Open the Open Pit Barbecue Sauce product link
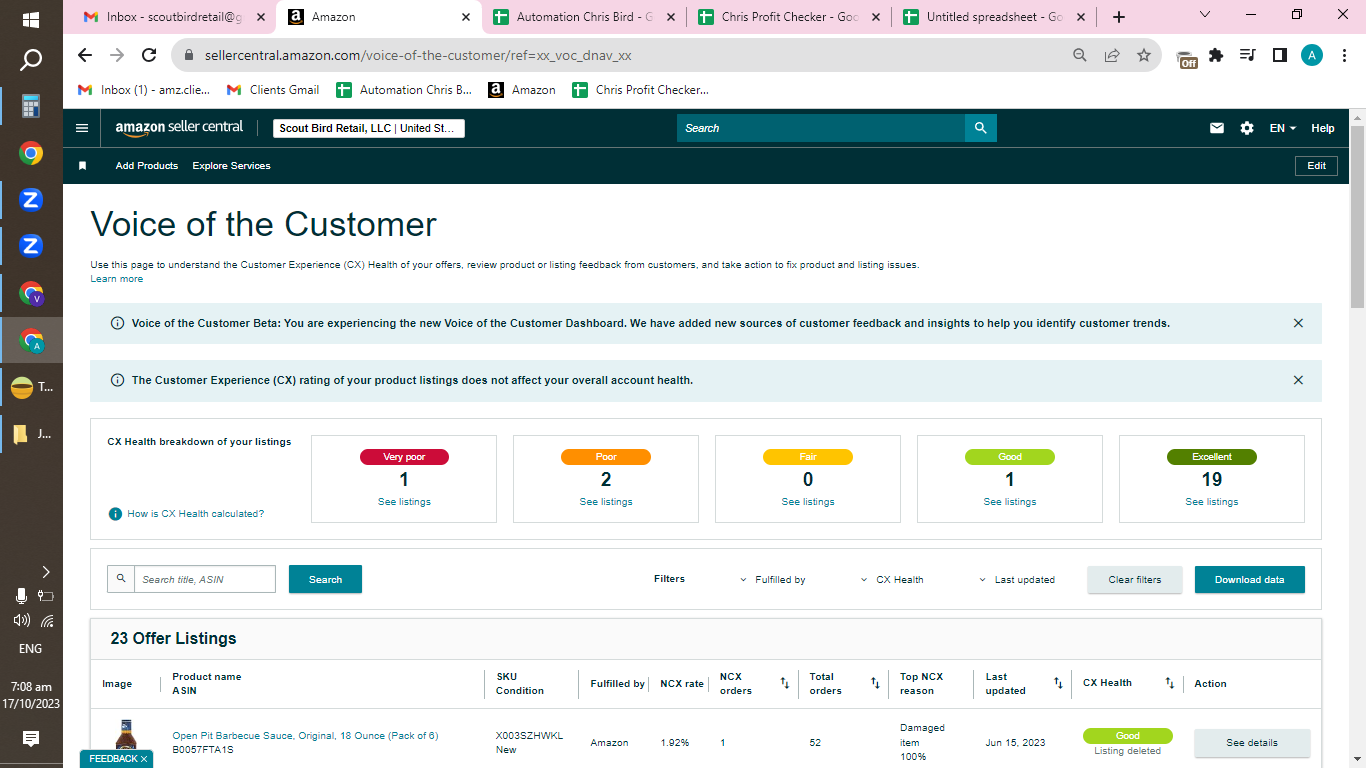Image resolution: width=1366 pixels, height=768 pixels. [305, 736]
